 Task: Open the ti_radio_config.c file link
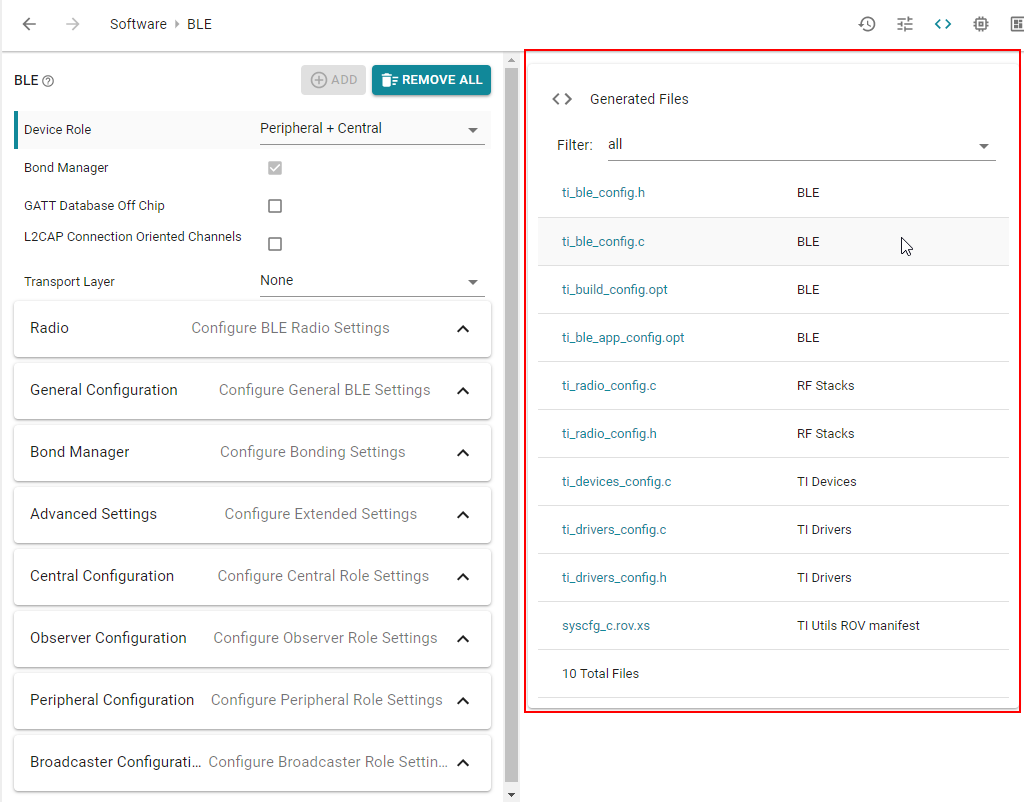point(609,386)
